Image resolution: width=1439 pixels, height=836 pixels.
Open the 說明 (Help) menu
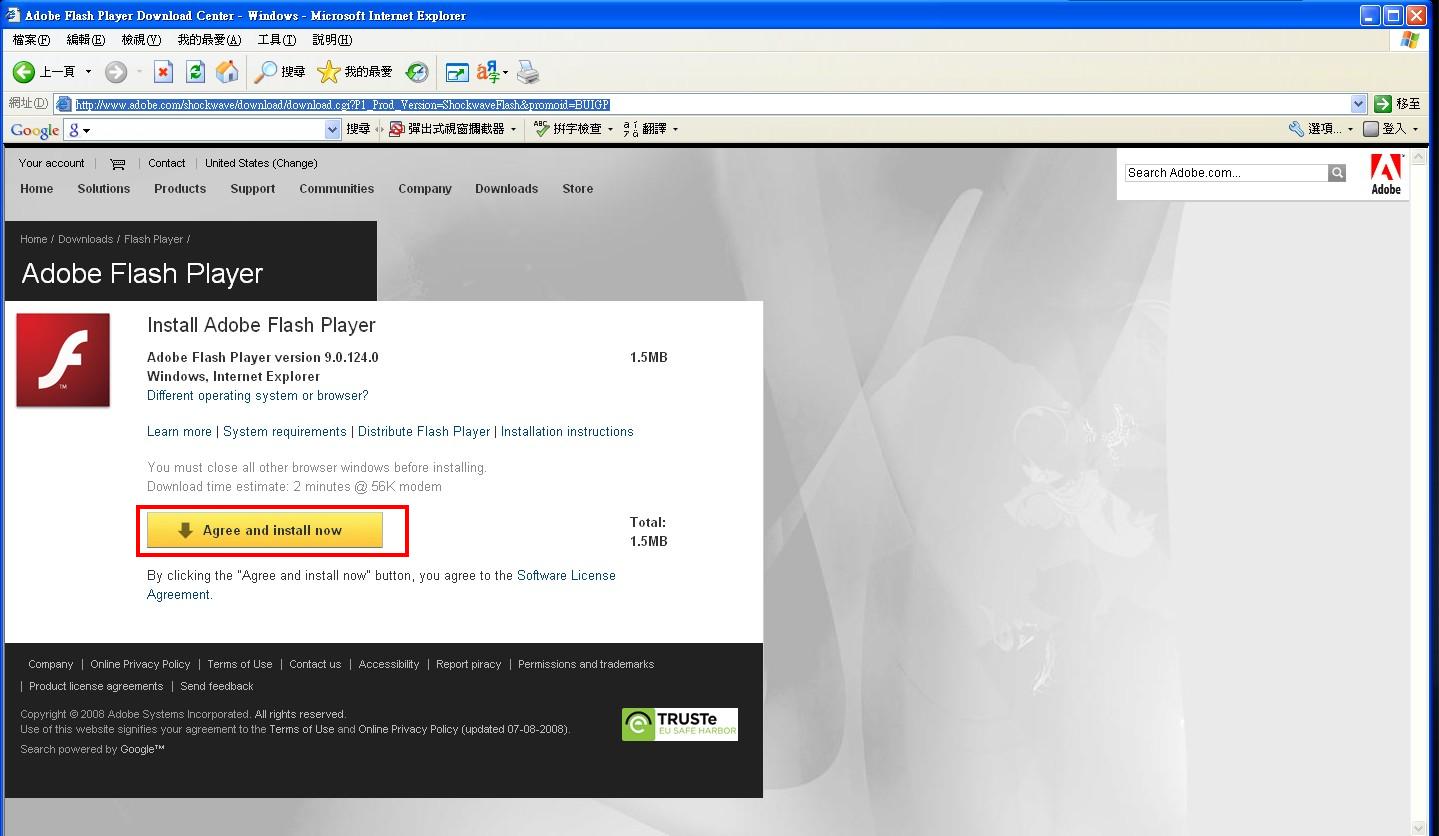[332, 40]
